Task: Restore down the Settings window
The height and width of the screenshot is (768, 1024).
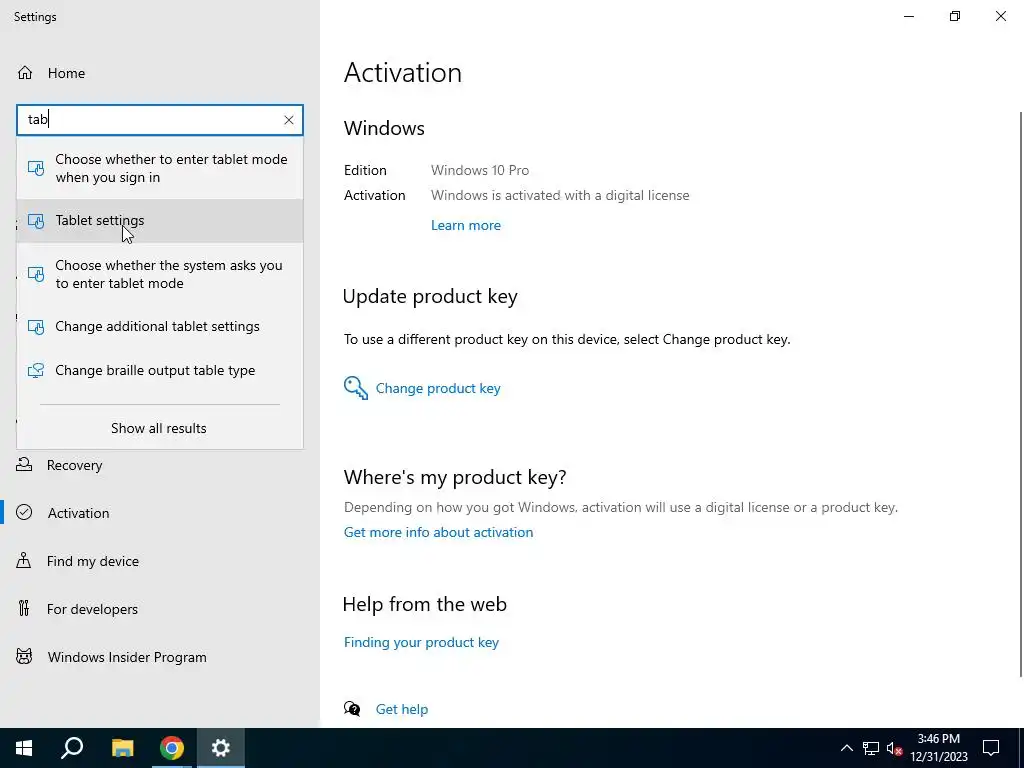Action: point(955,16)
